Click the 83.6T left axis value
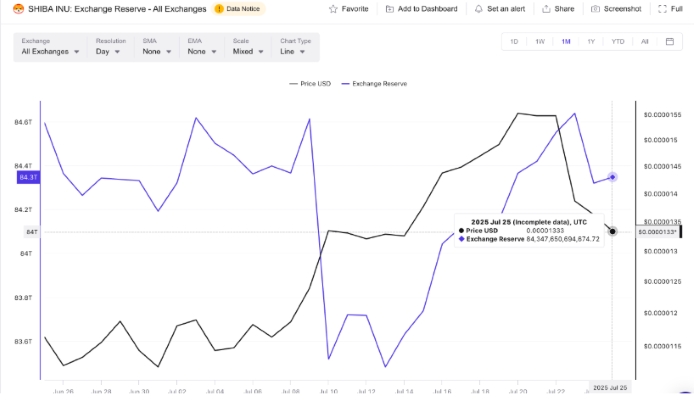700x402 pixels. tap(23, 341)
